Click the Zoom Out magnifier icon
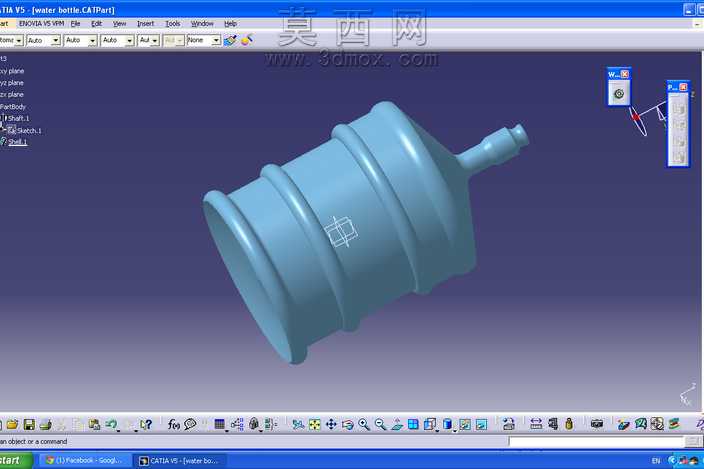 [380, 424]
